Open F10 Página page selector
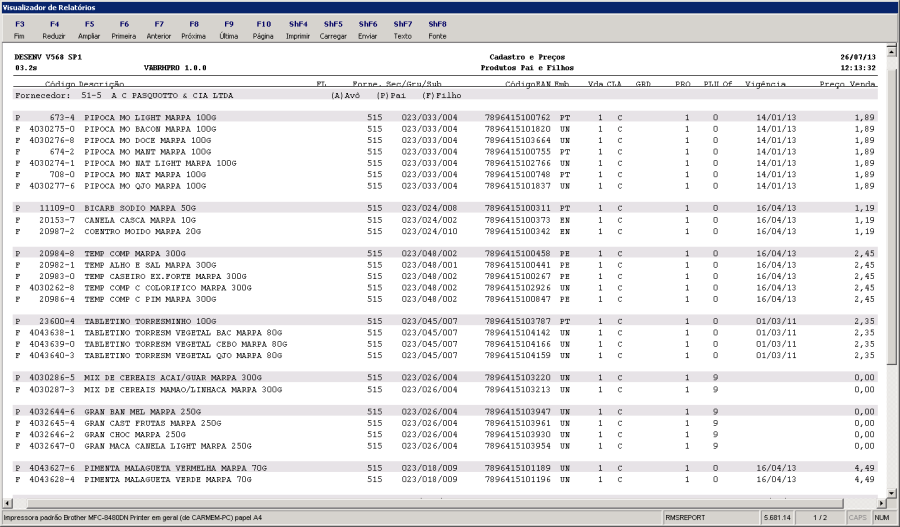The height and width of the screenshot is (527, 900). pos(263,30)
